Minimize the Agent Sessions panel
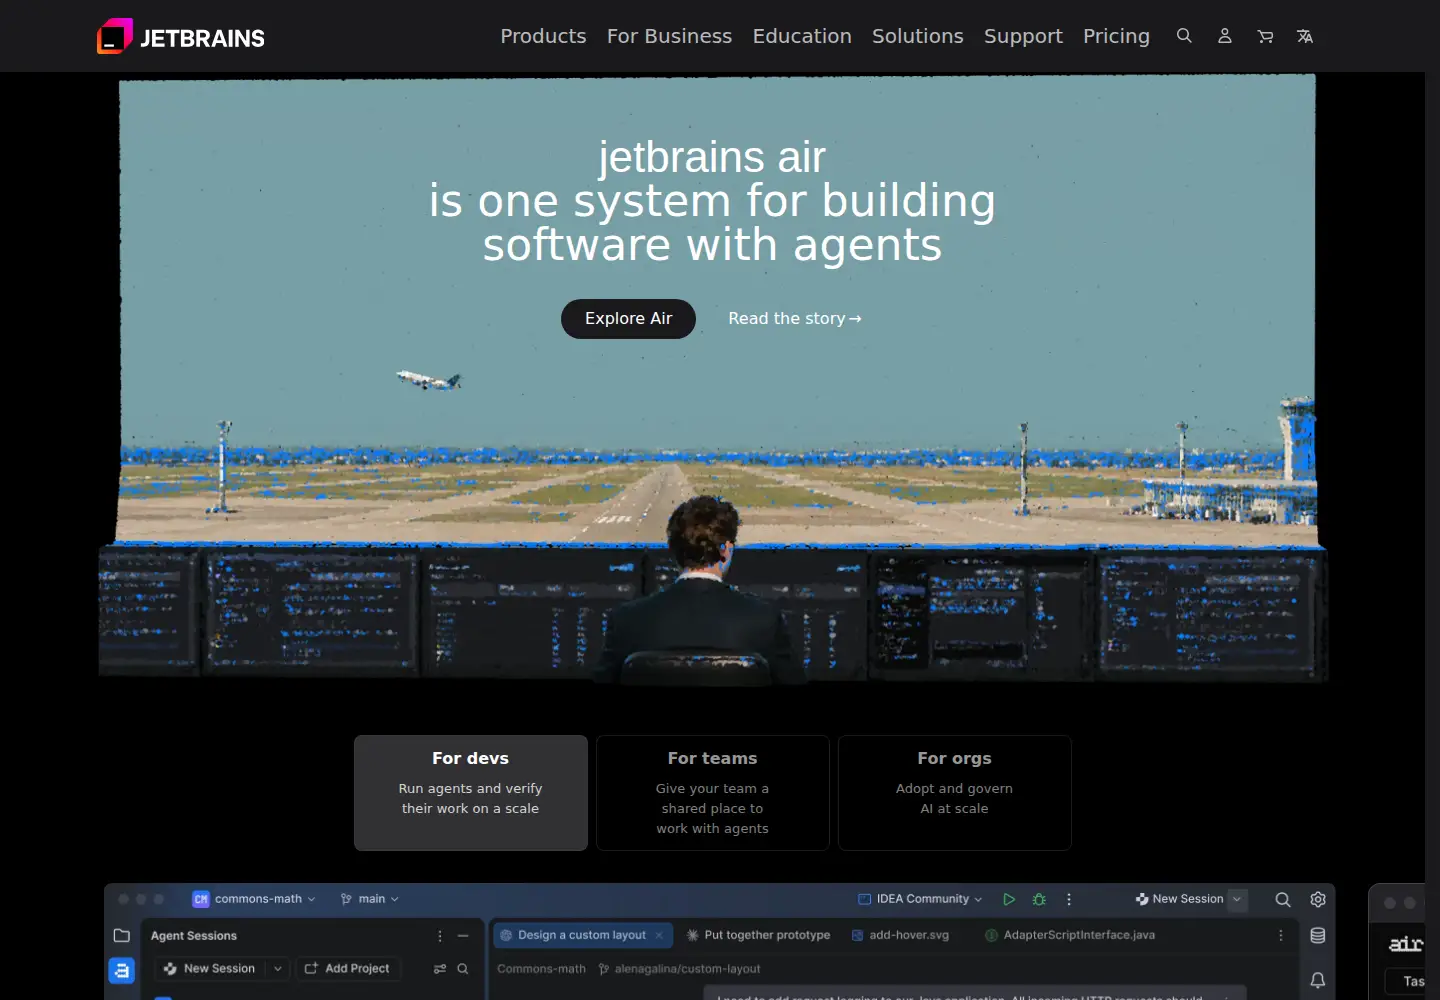 (463, 936)
